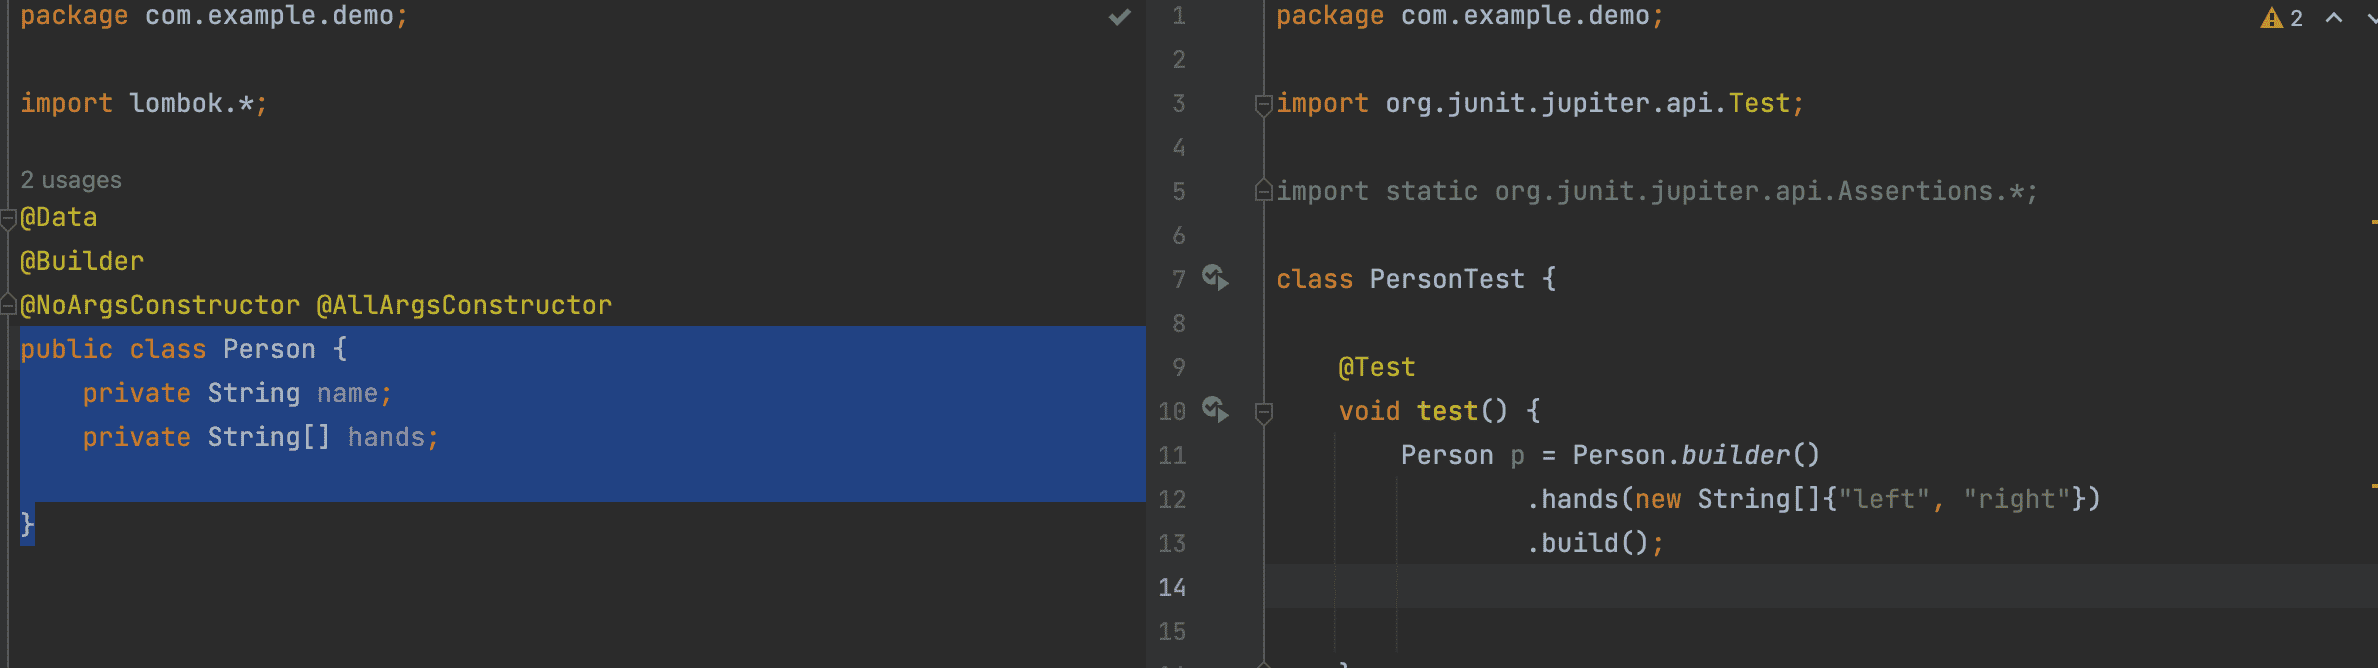Jump to previous highlighted error using up chevron
Image resolution: width=2378 pixels, height=668 pixels.
tap(2334, 17)
